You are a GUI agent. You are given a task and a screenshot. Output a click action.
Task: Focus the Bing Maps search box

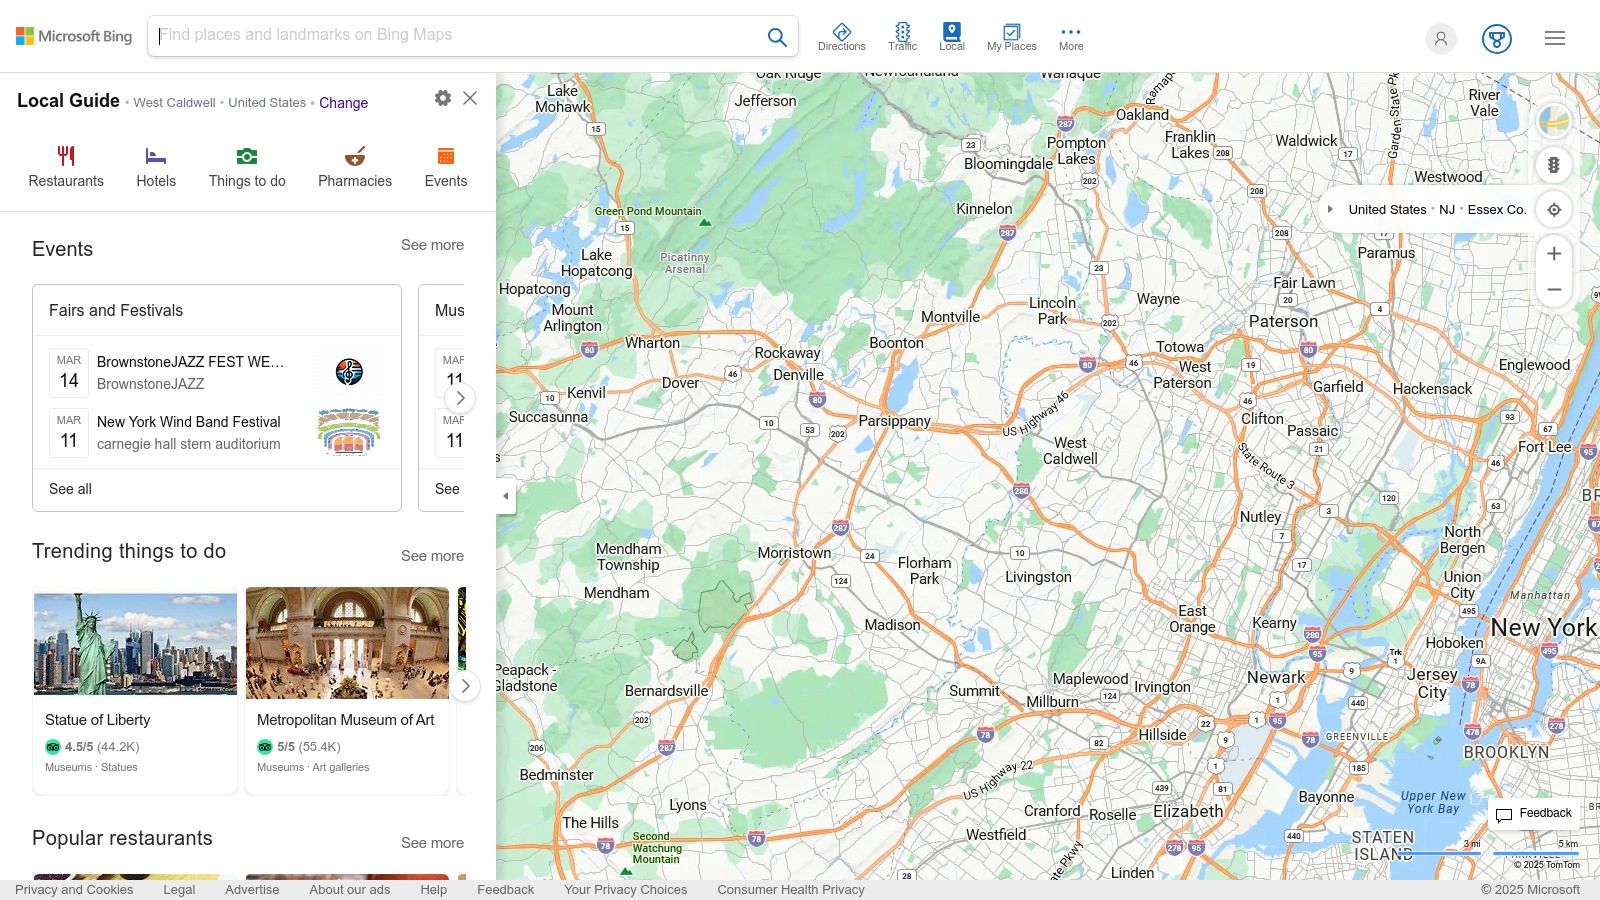460,36
